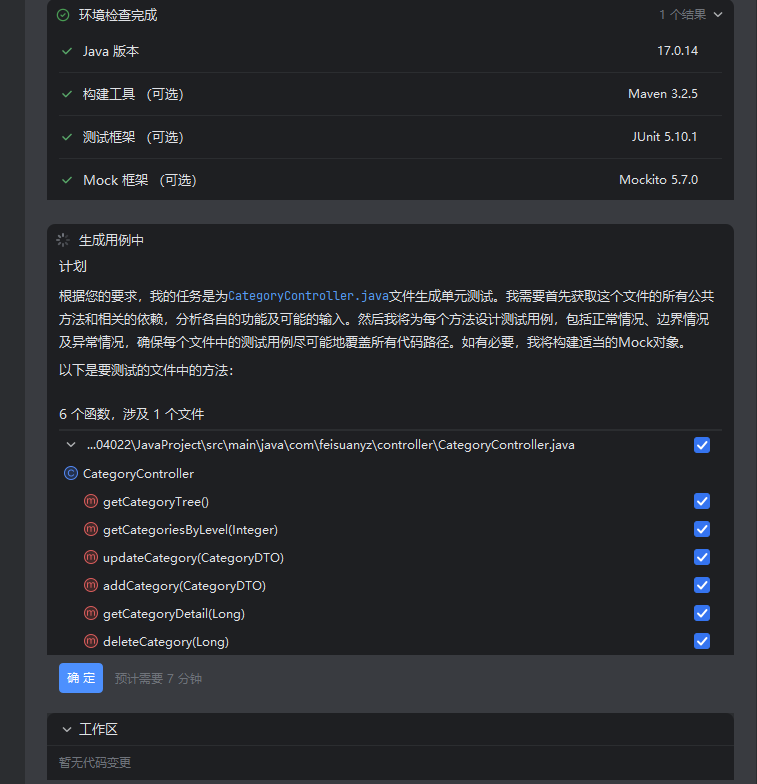Collapse the 工作区 section

coord(66,730)
